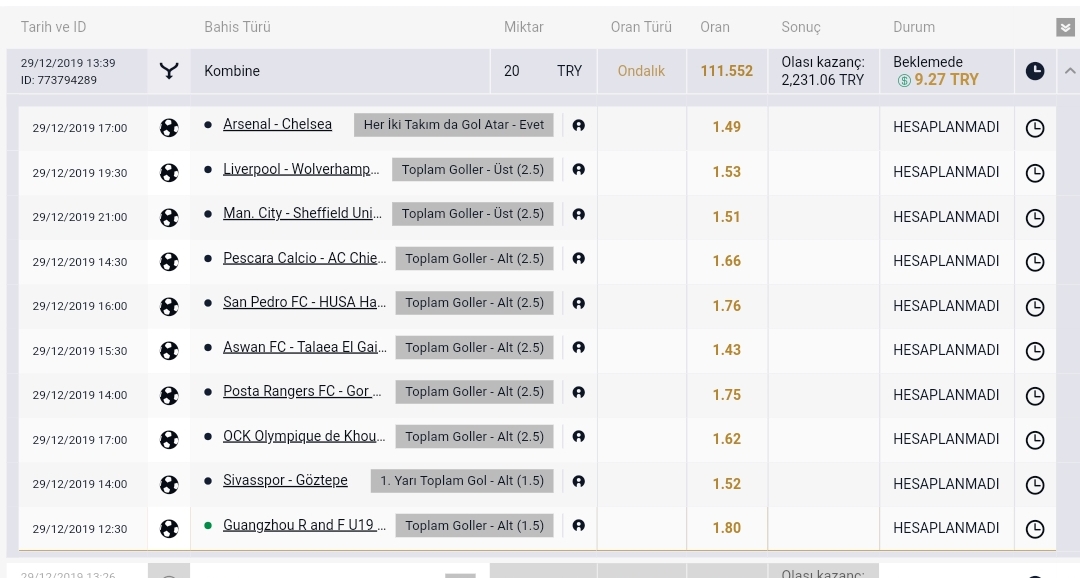Screen dimensions: 1080x578
Task: Click the Bahis Türü column header
Action: click(237, 27)
